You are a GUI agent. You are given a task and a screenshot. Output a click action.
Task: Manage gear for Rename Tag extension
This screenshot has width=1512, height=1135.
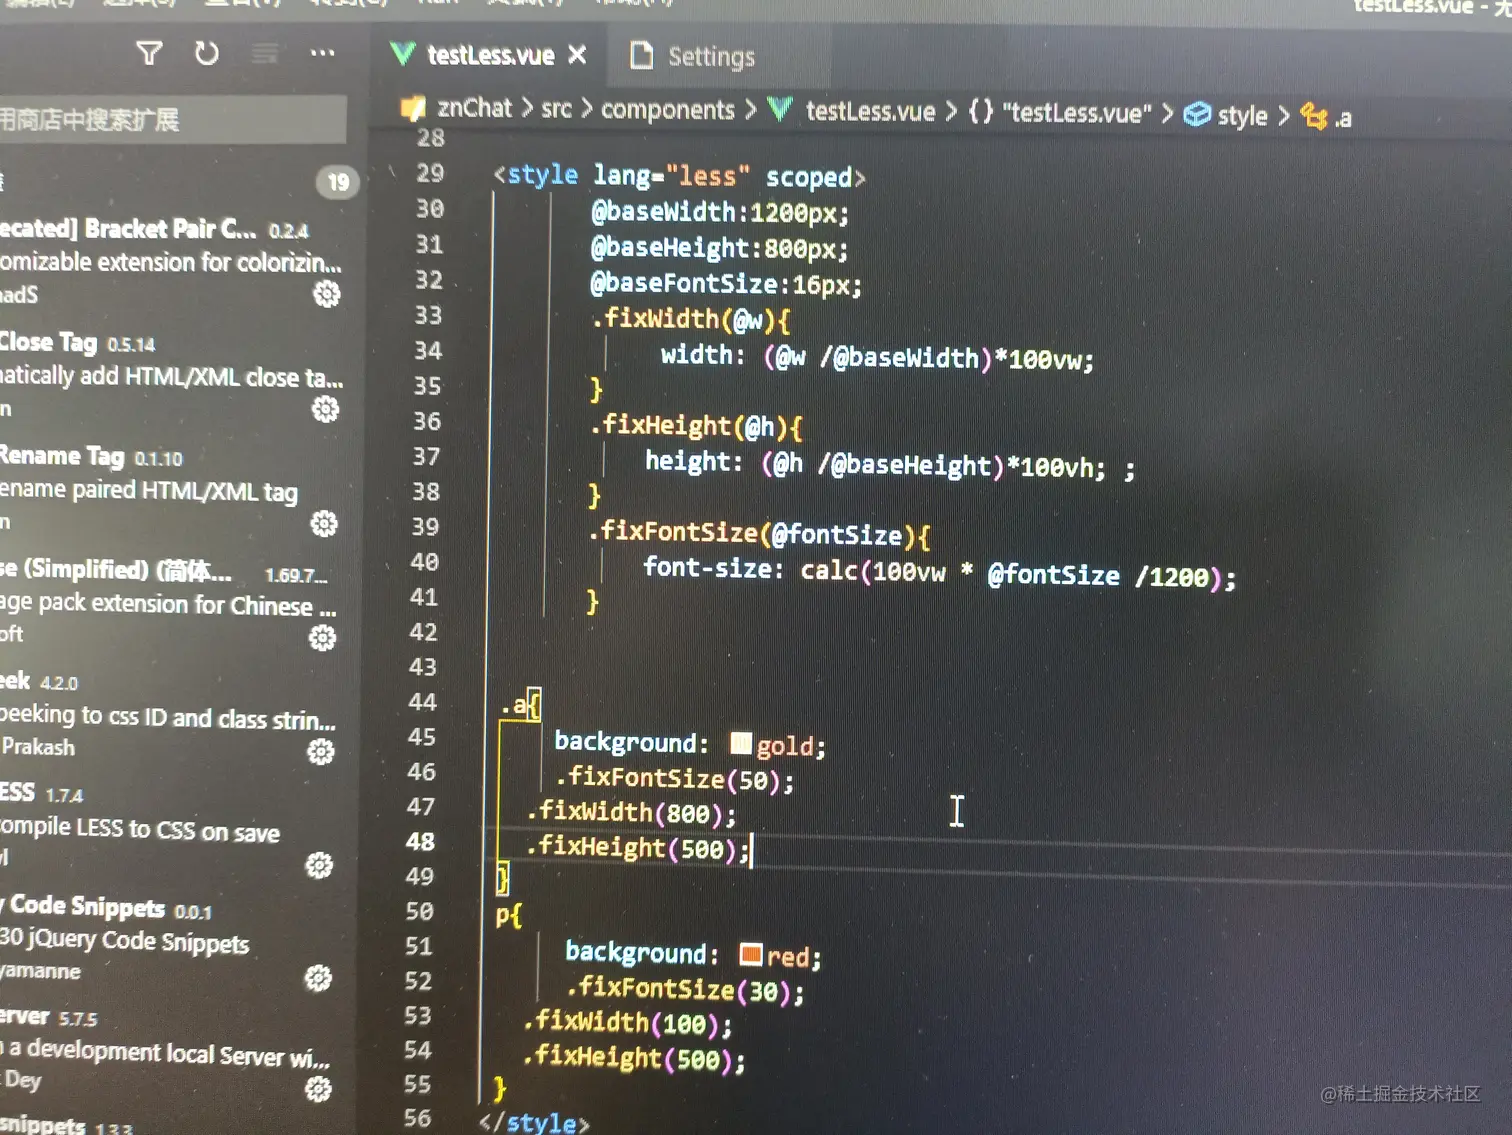pyautogui.click(x=324, y=524)
